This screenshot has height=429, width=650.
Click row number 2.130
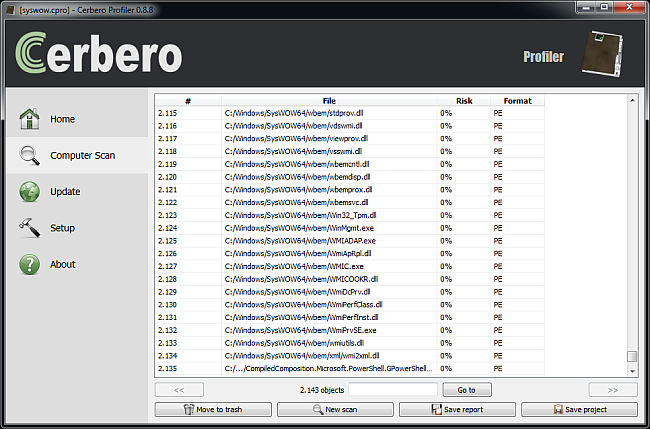(x=167, y=305)
